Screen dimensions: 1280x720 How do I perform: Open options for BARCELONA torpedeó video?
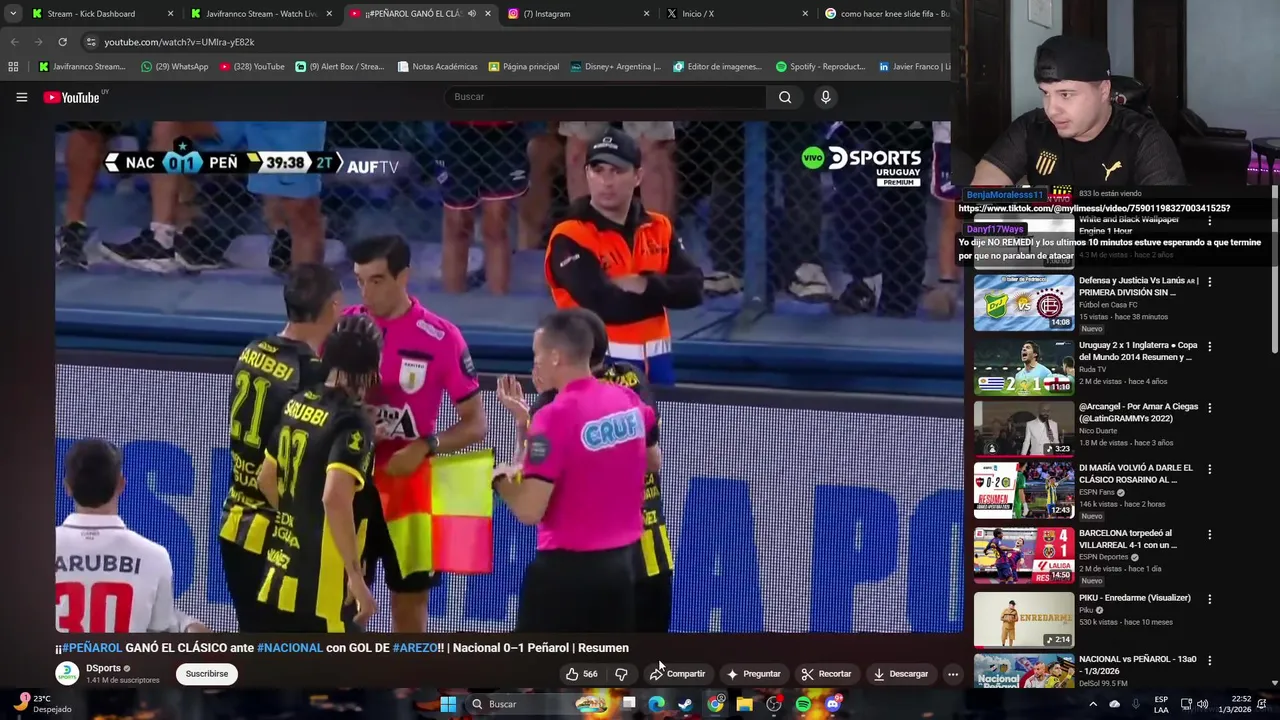point(1209,534)
